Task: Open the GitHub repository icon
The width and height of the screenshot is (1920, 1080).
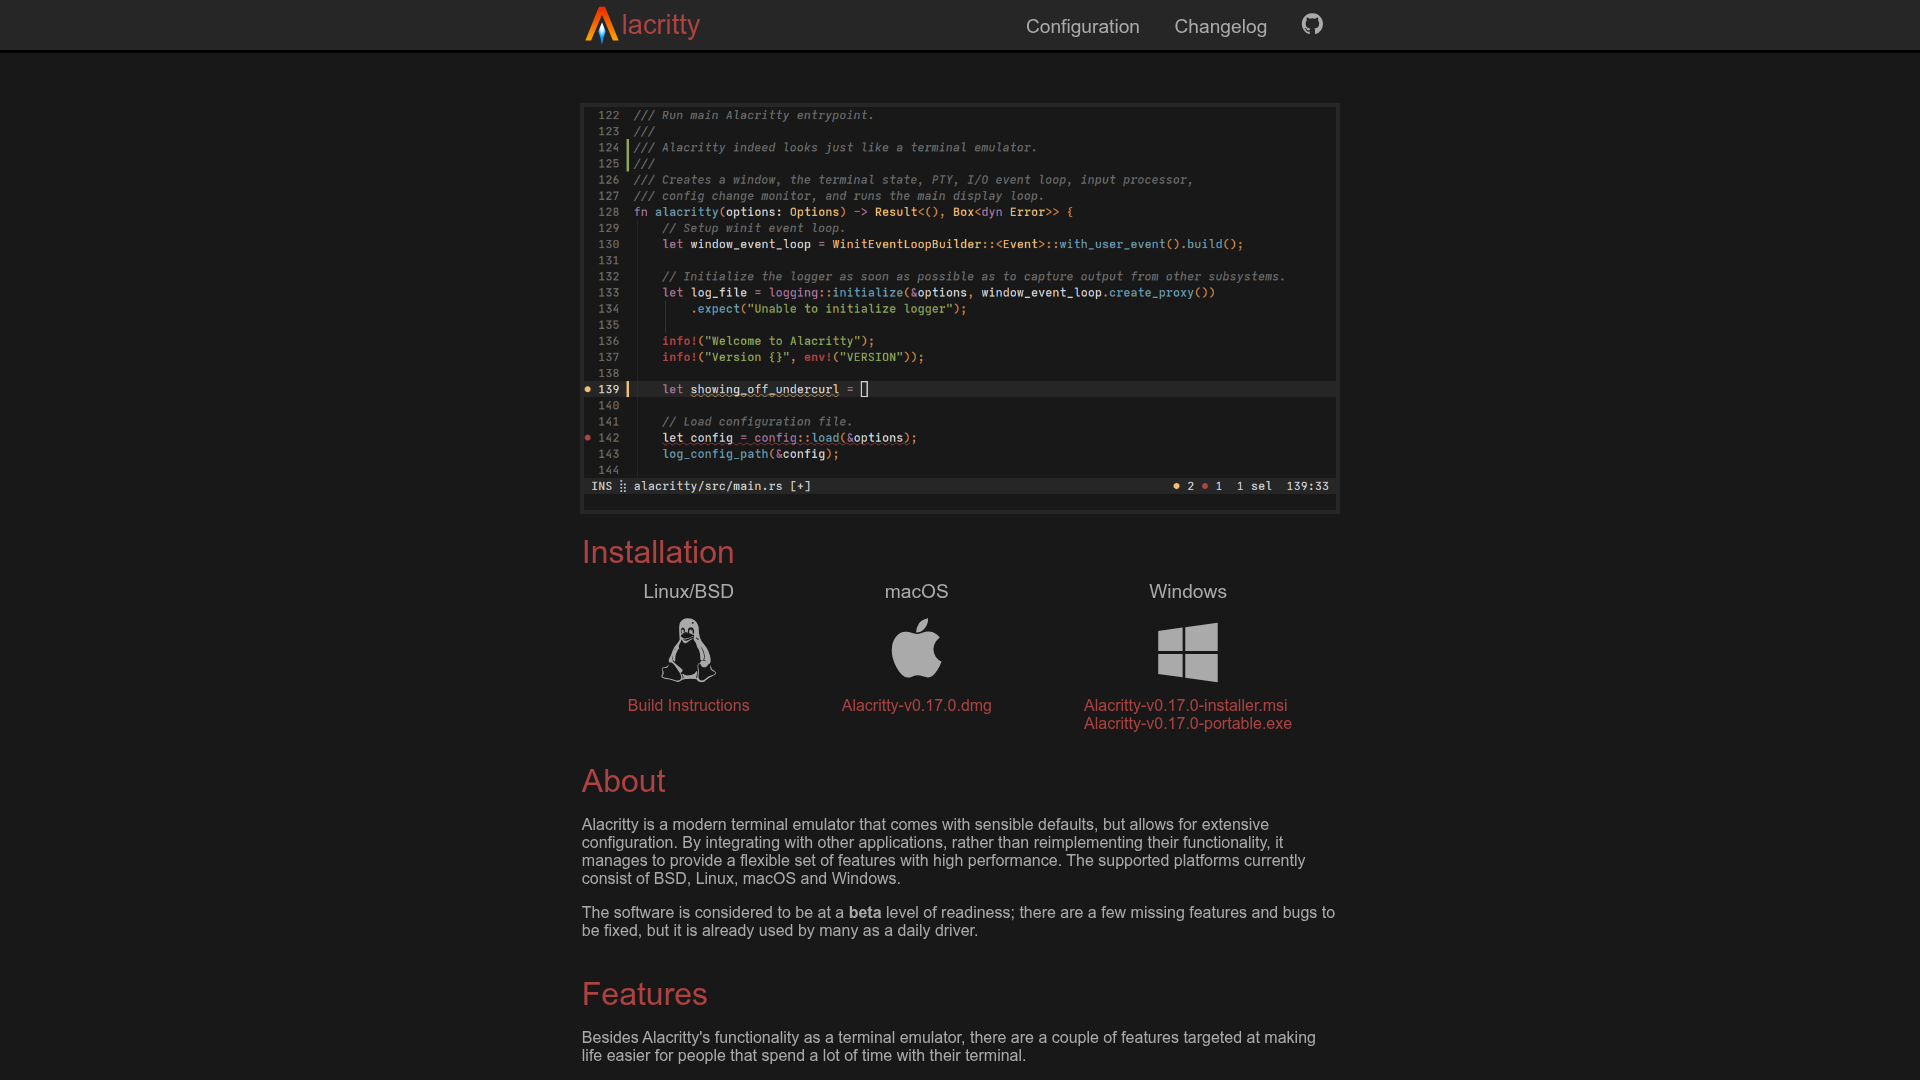Action: 1312,24
